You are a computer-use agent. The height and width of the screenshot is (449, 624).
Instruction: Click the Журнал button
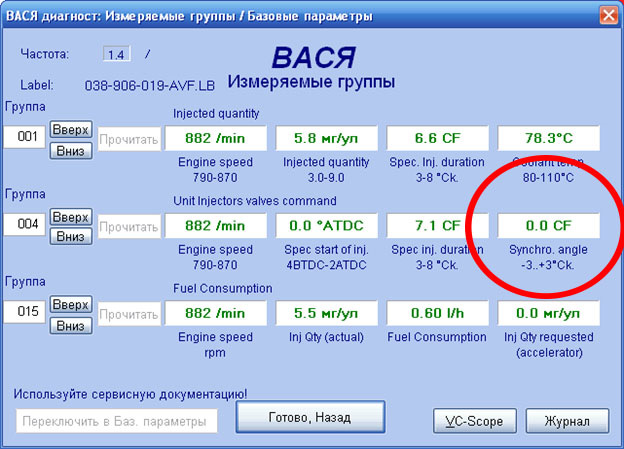pos(567,421)
